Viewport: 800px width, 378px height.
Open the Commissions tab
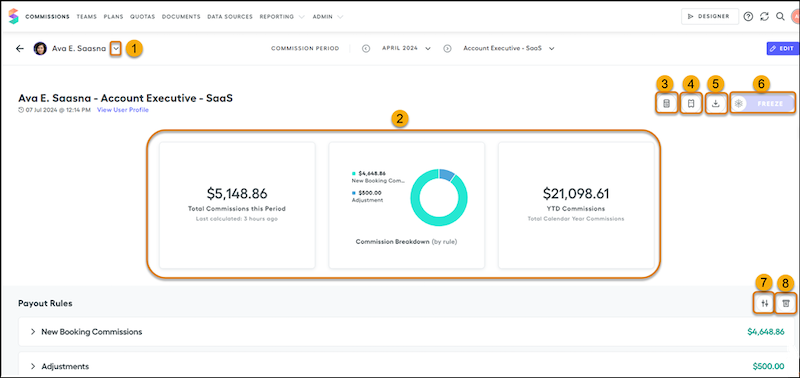(47, 16)
